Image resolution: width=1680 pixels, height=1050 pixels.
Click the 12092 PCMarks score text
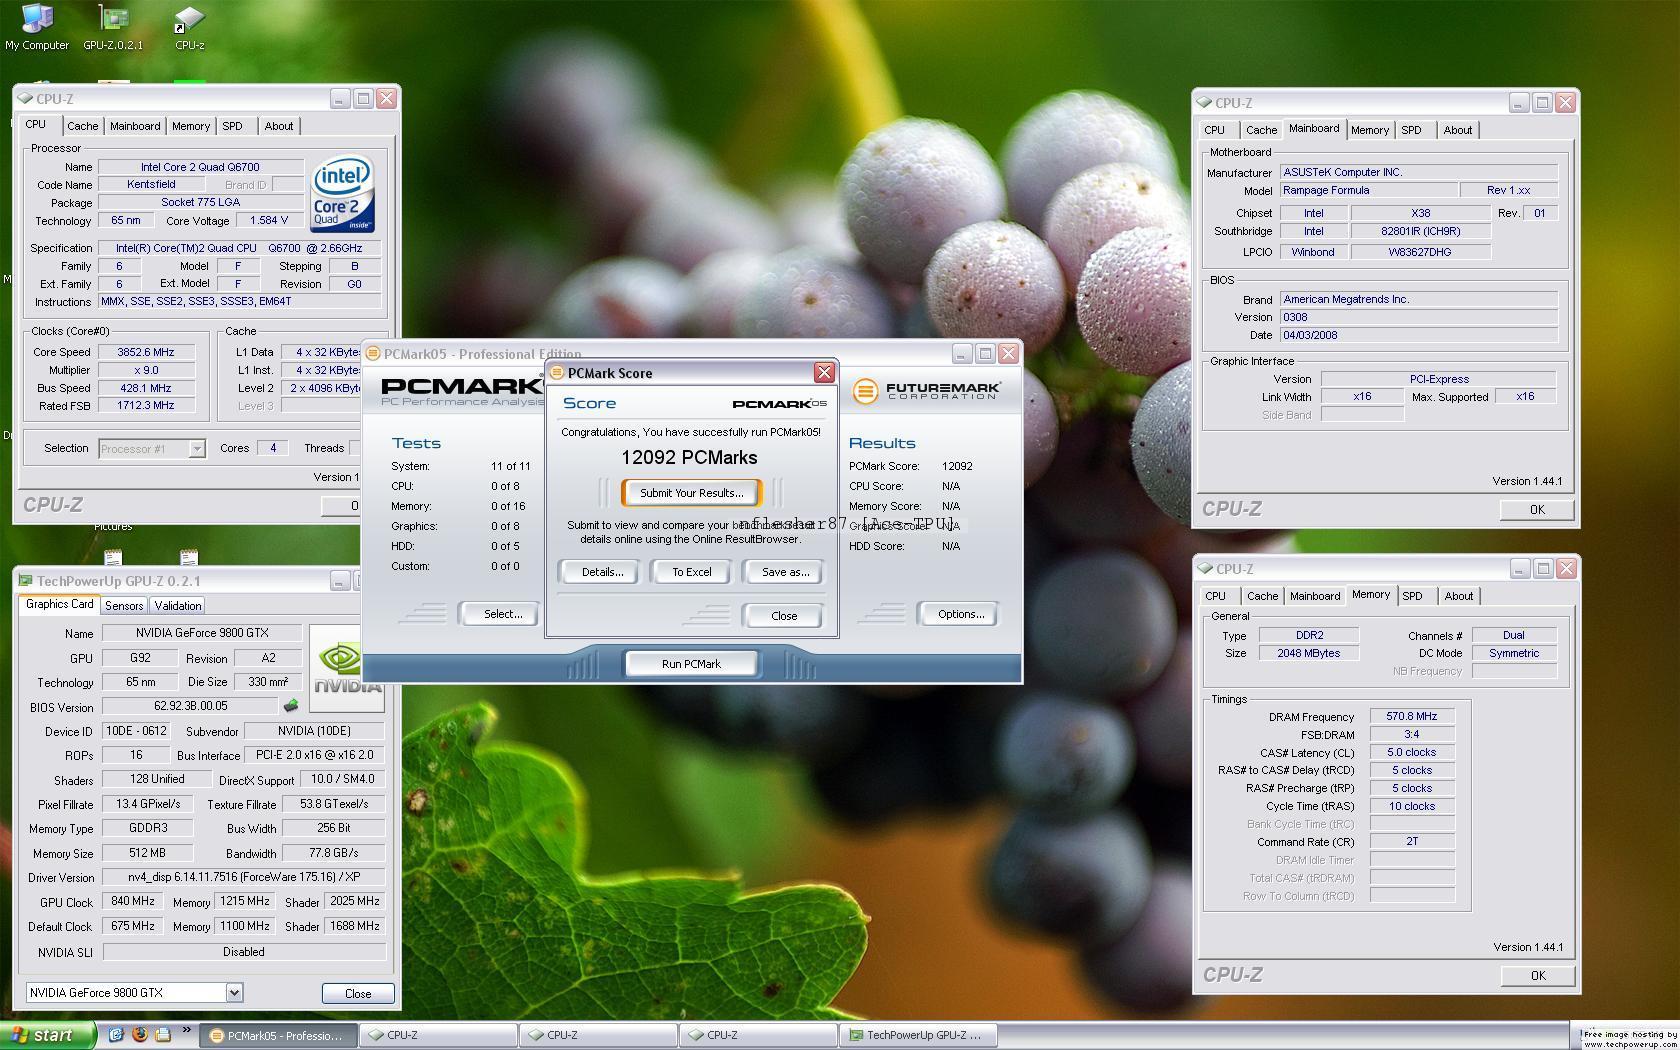[x=689, y=457]
